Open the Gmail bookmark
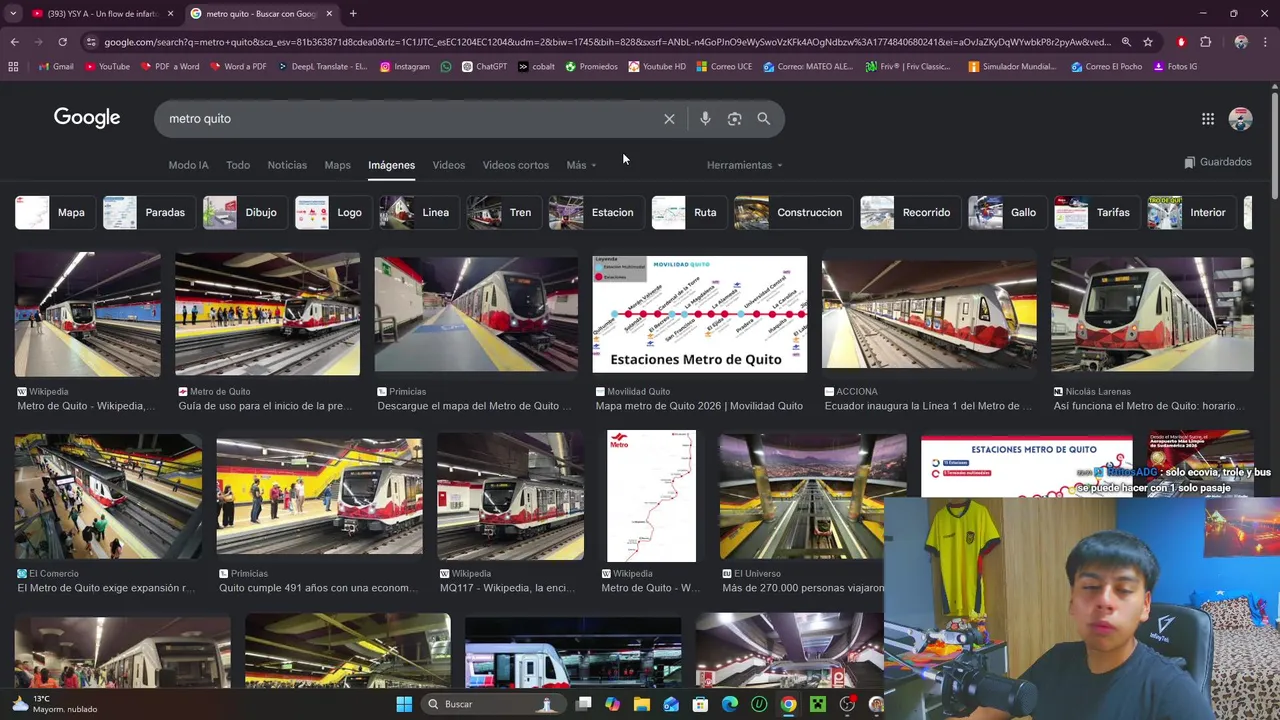The height and width of the screenshot is (720, 1280). [56, 67]
